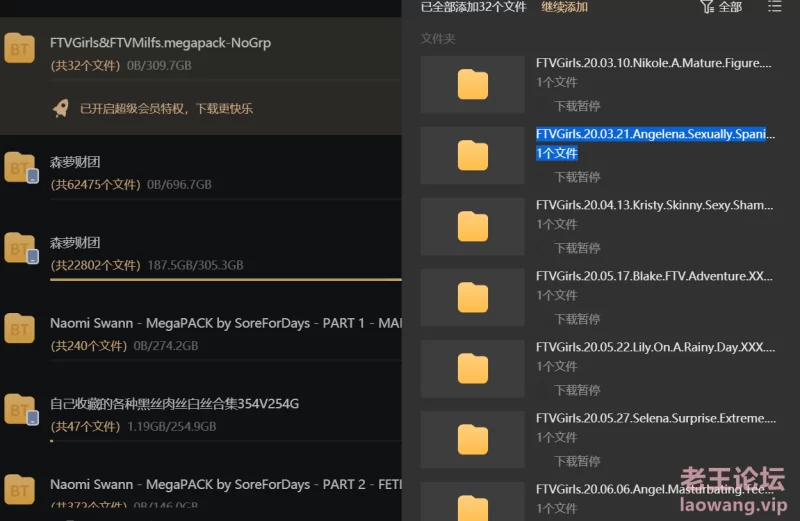The width and height of the screenshot is (800, 521).
Task: Click BT icon of 森萝财团 62475-file task
Action: [x=20, y=167]
